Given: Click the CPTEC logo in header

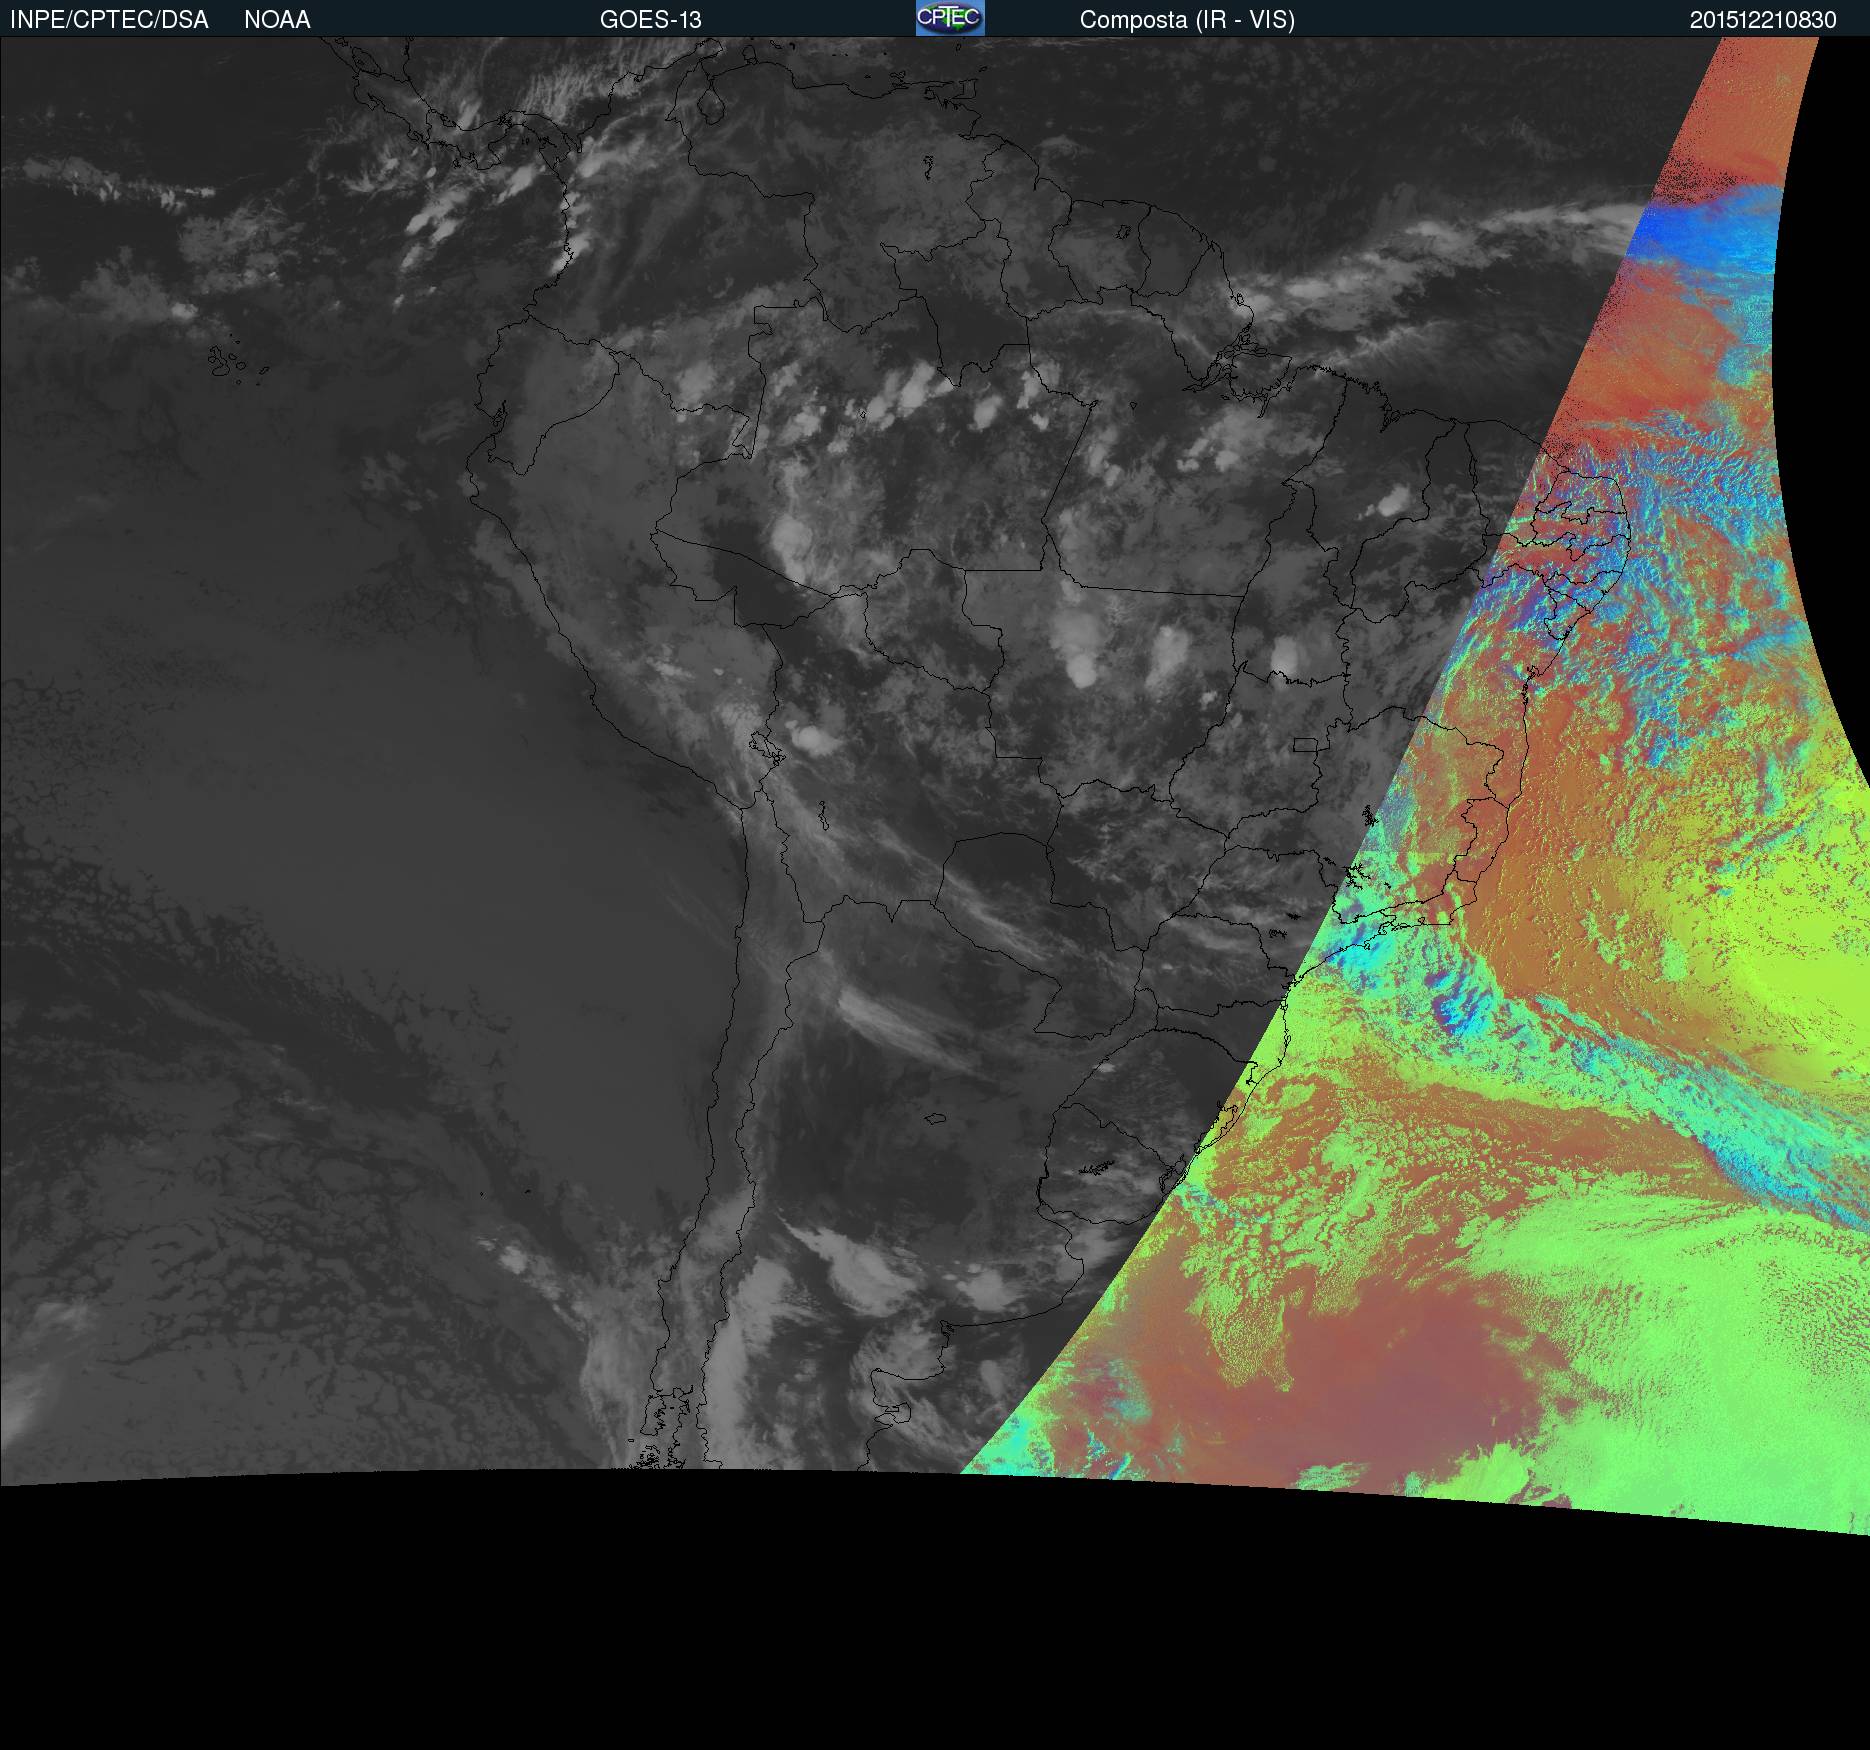Looking at the screenshot, I should (x=950, y=18).
